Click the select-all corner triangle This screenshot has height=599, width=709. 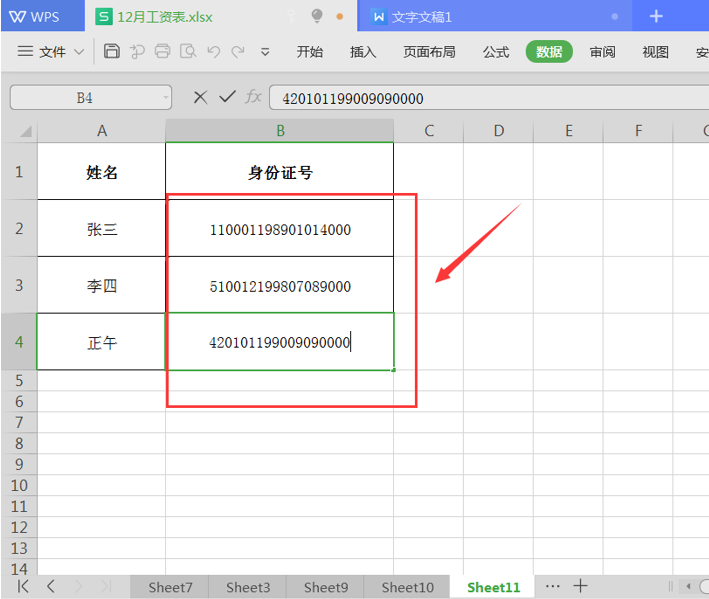click(x=25, y=131)
